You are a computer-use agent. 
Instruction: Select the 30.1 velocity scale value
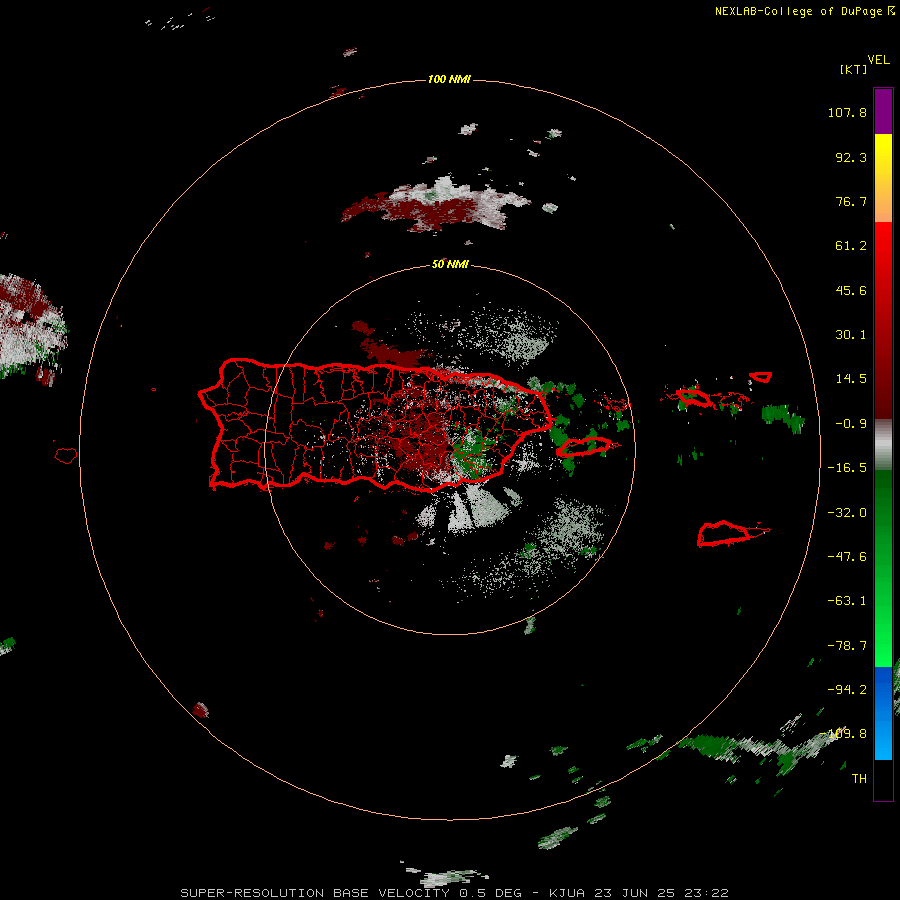coord(851,335)
